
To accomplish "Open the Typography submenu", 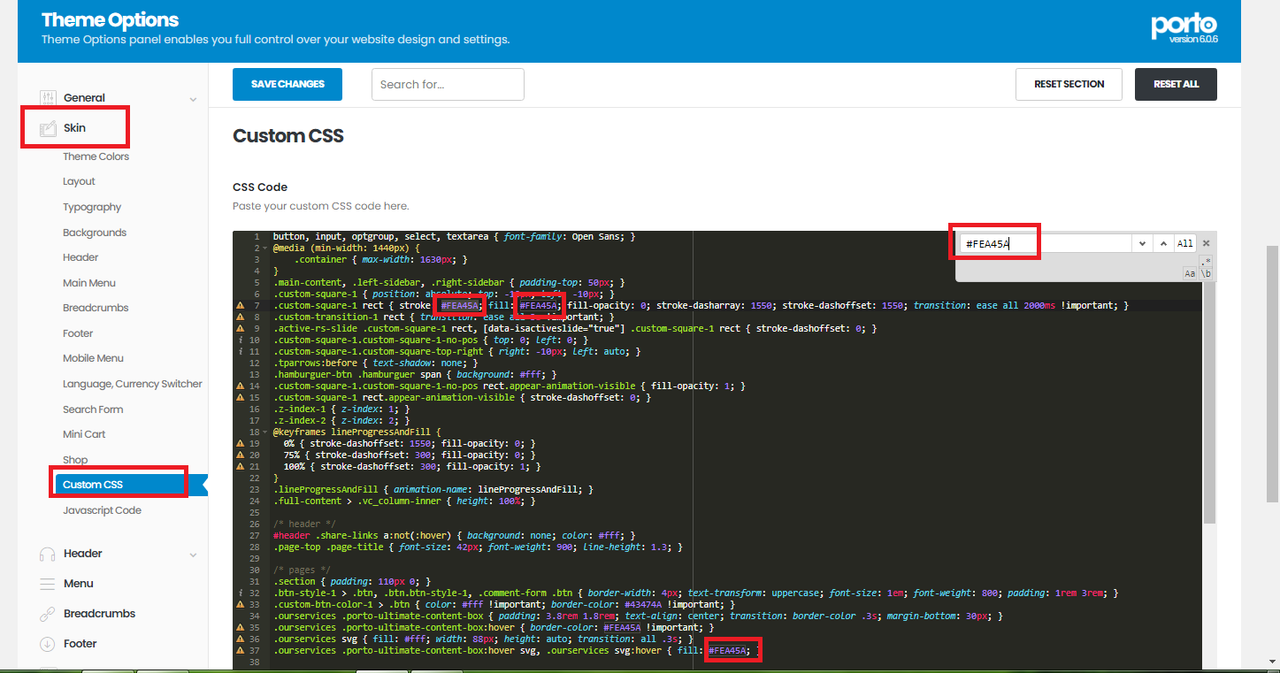I will (92, 208).
